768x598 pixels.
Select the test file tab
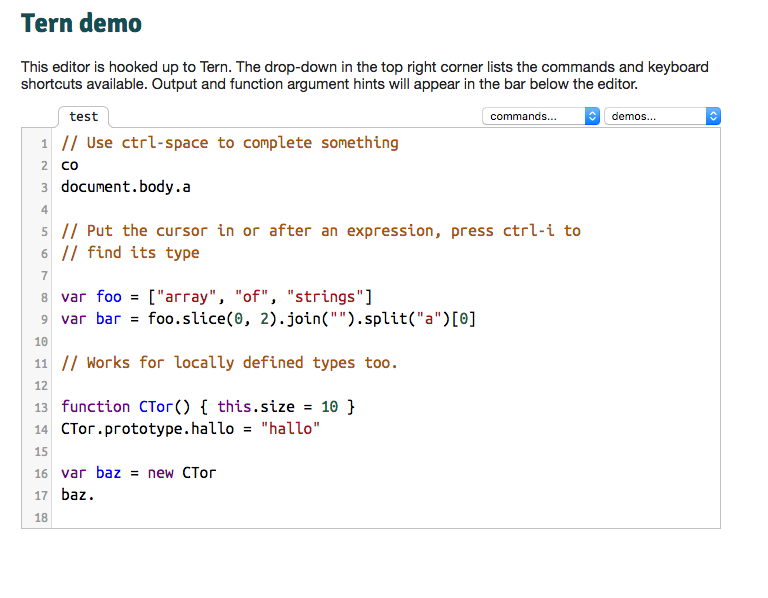point(83,117)
